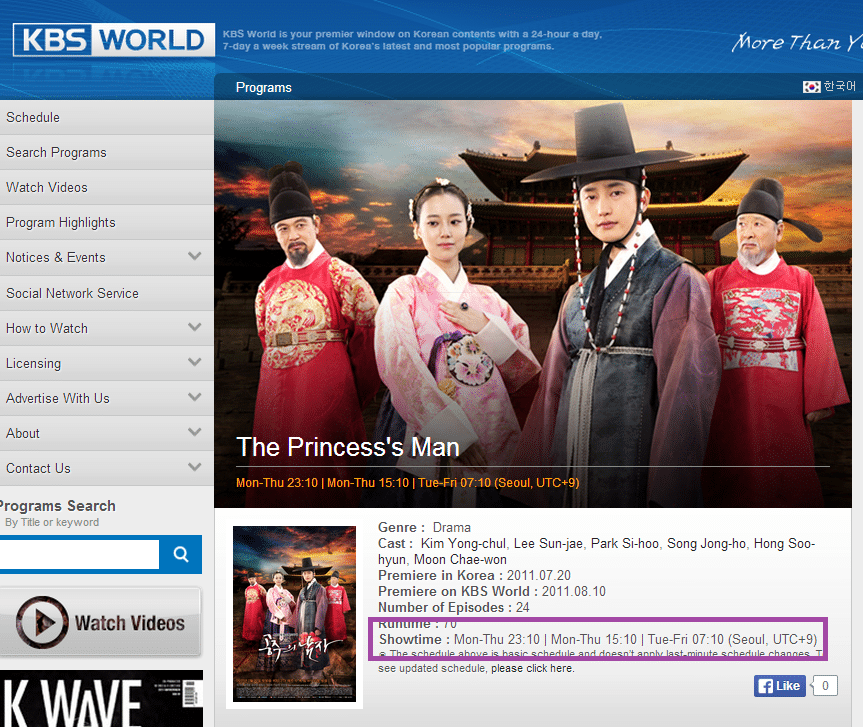Select Search Programs in the sidebar
The height and width of the screenshot is (727, 863).
coord(56,152)
